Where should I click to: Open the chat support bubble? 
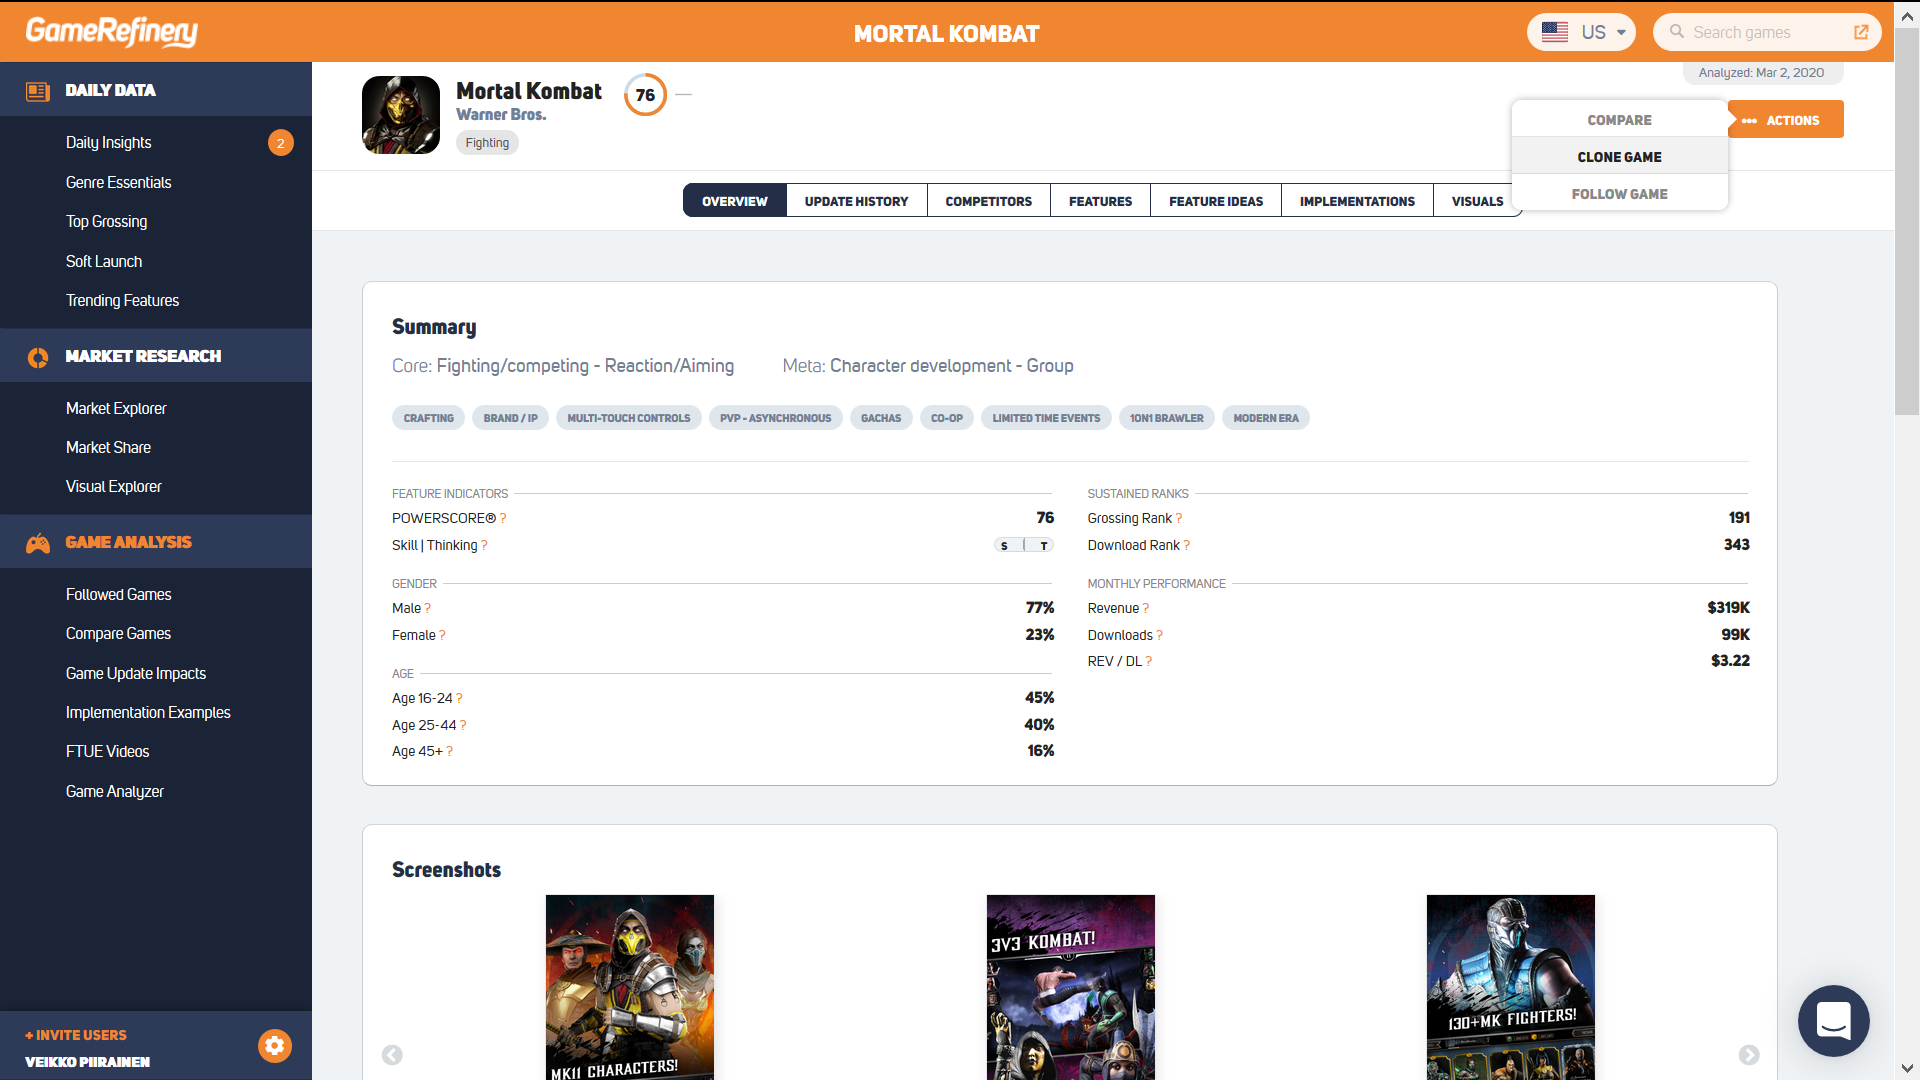tap(1833, 1021)
